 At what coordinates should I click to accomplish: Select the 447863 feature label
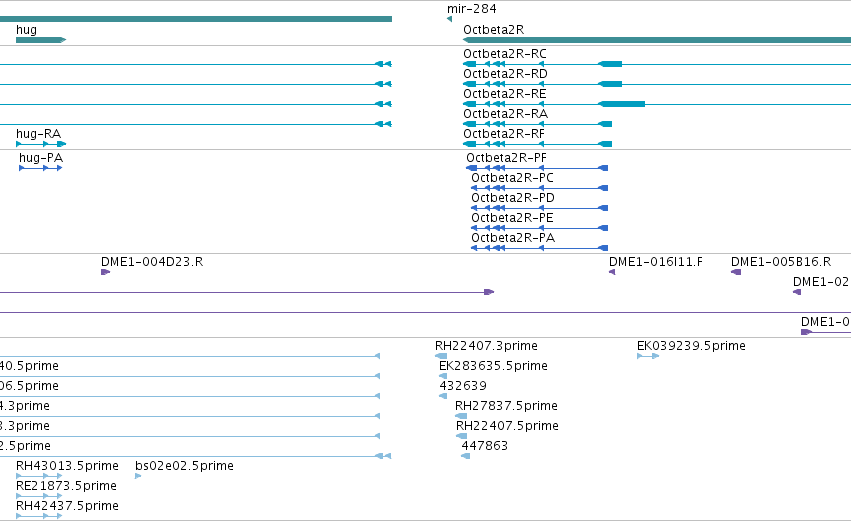click(485, 447)
